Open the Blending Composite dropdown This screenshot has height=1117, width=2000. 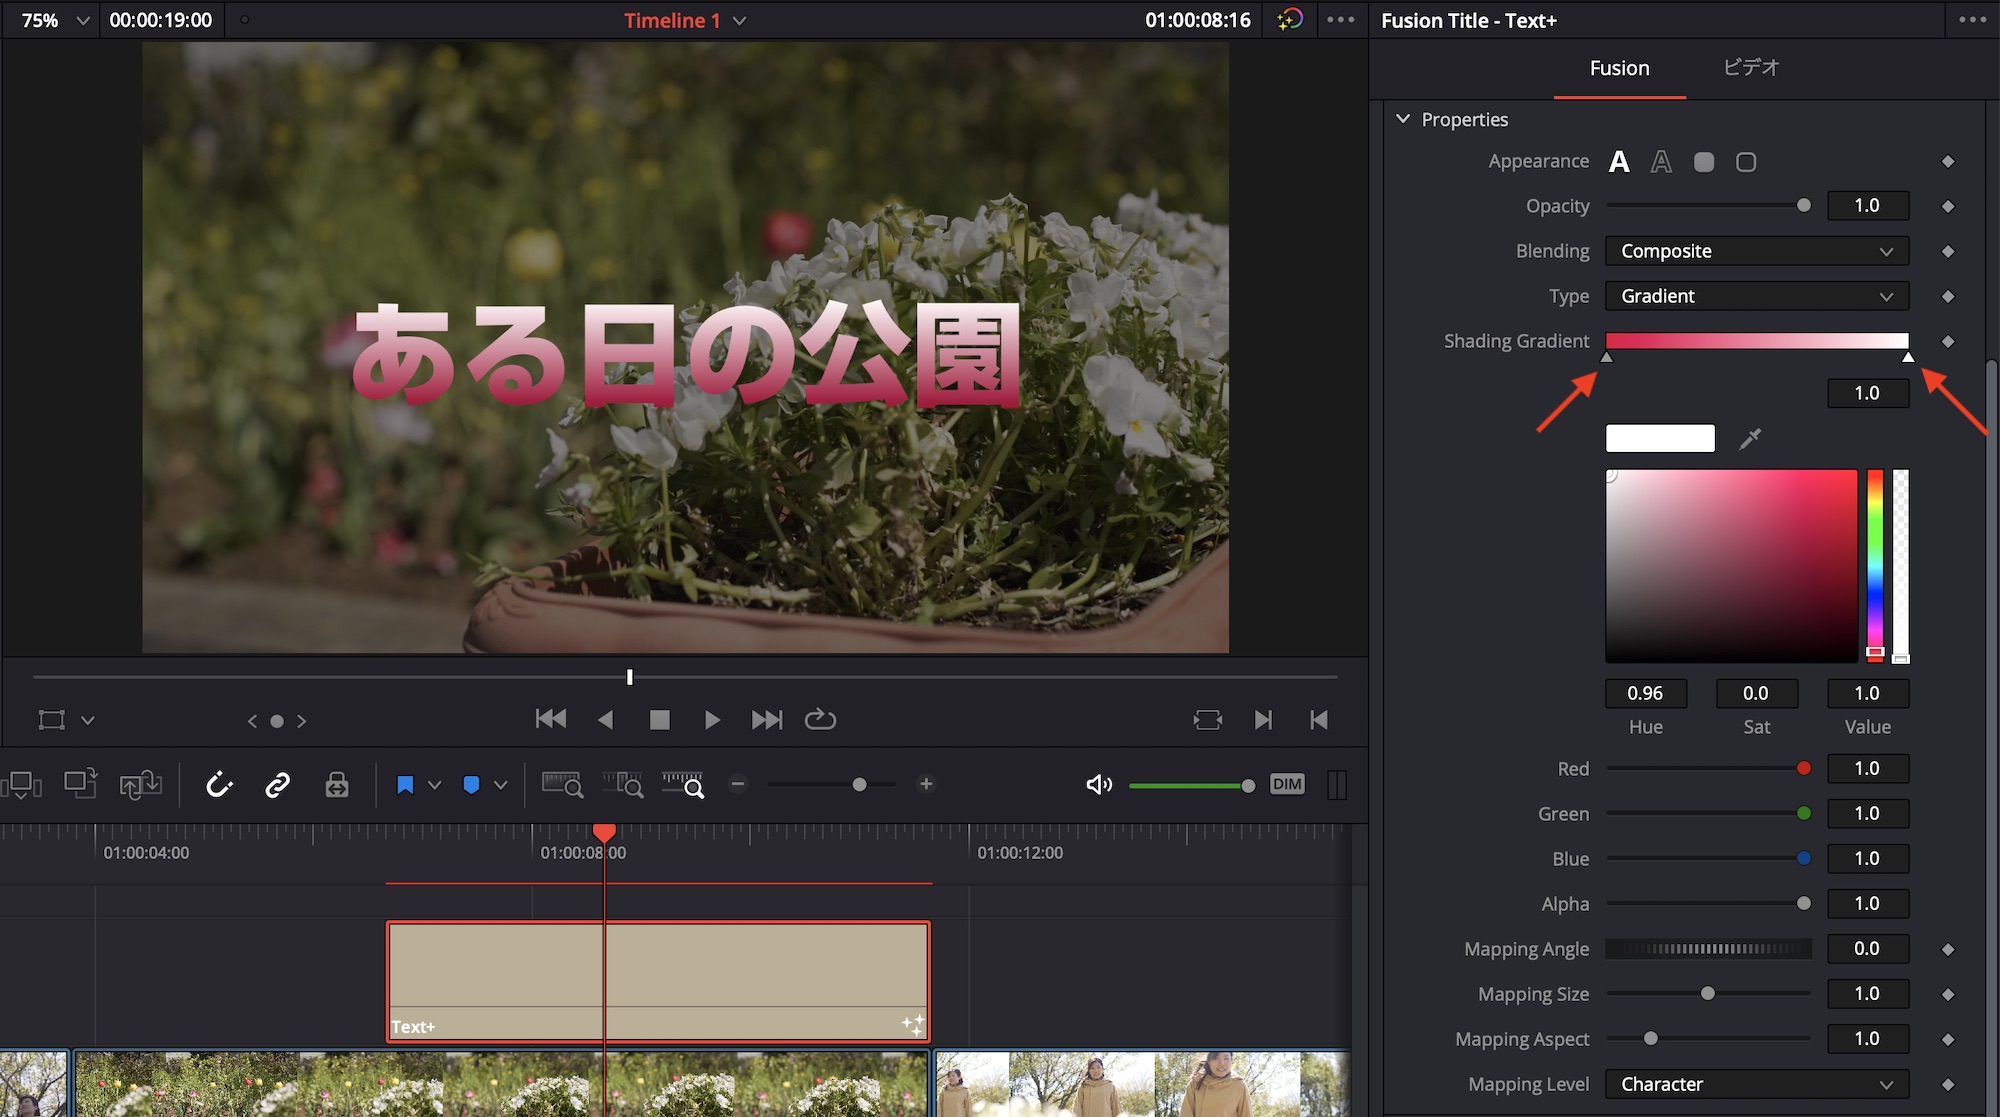pyautogui.click(x=1756, y=251)
